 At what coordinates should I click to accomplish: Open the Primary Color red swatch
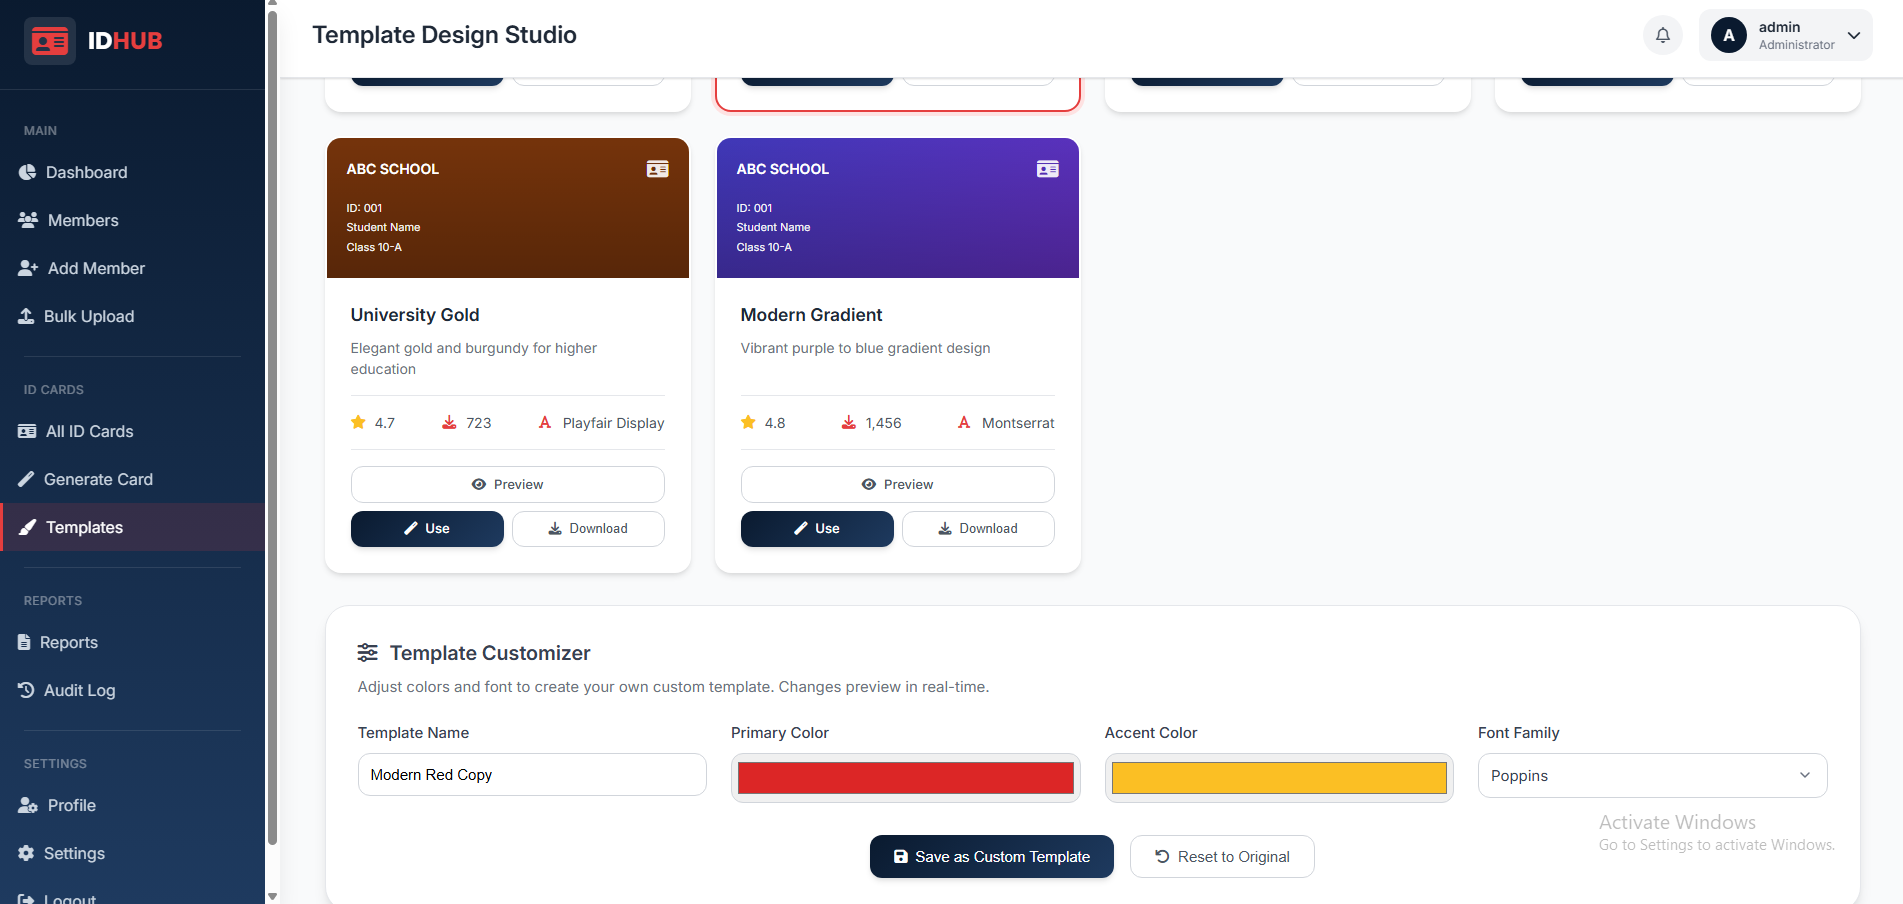click(905, 778)
